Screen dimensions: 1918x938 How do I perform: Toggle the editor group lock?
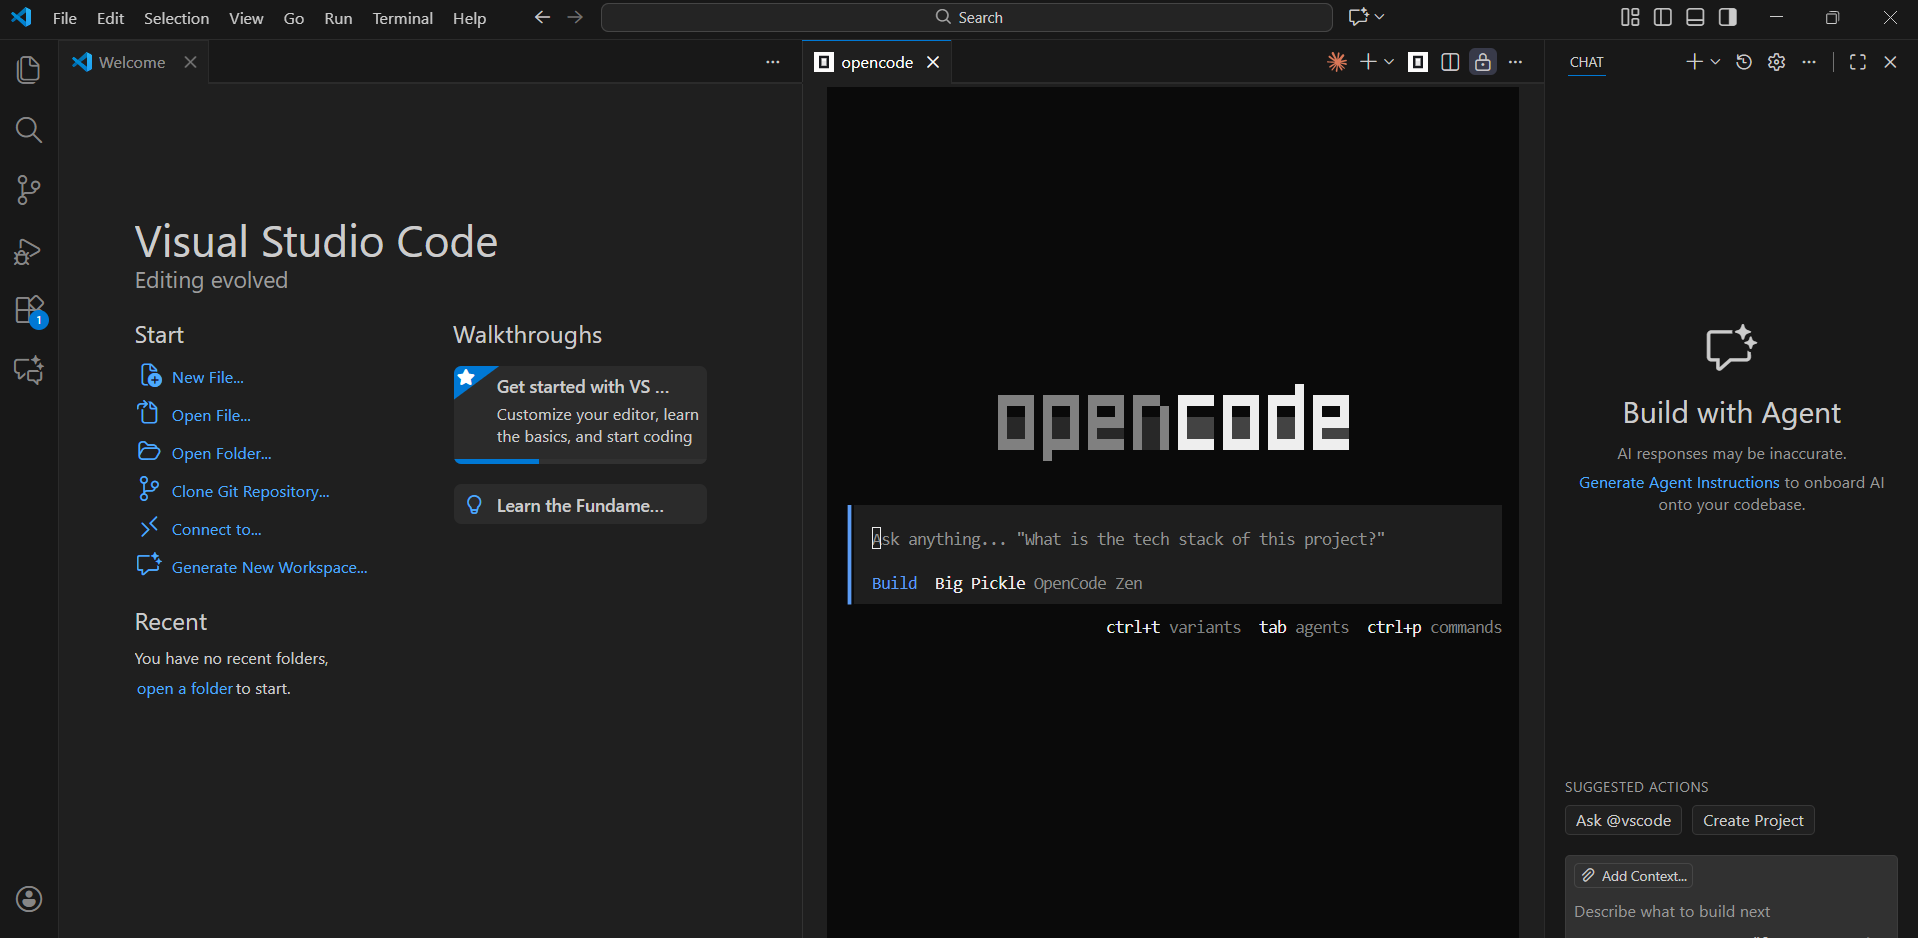pos(1483,62)
